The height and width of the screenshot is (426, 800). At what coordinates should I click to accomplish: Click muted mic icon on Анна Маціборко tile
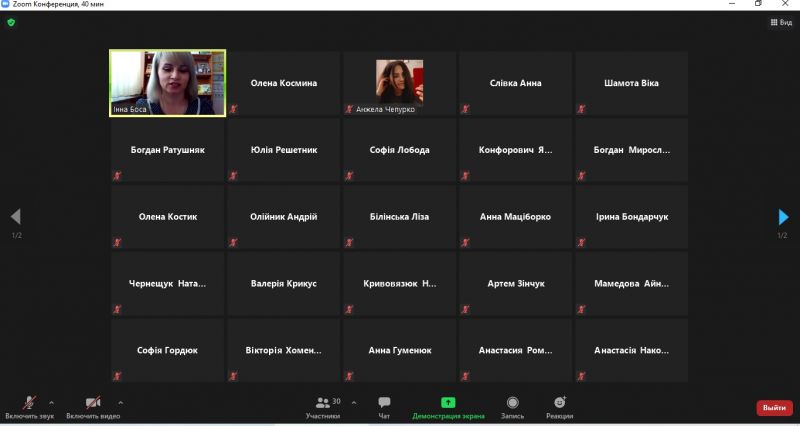pyautogui.click(x=465, y=242)
